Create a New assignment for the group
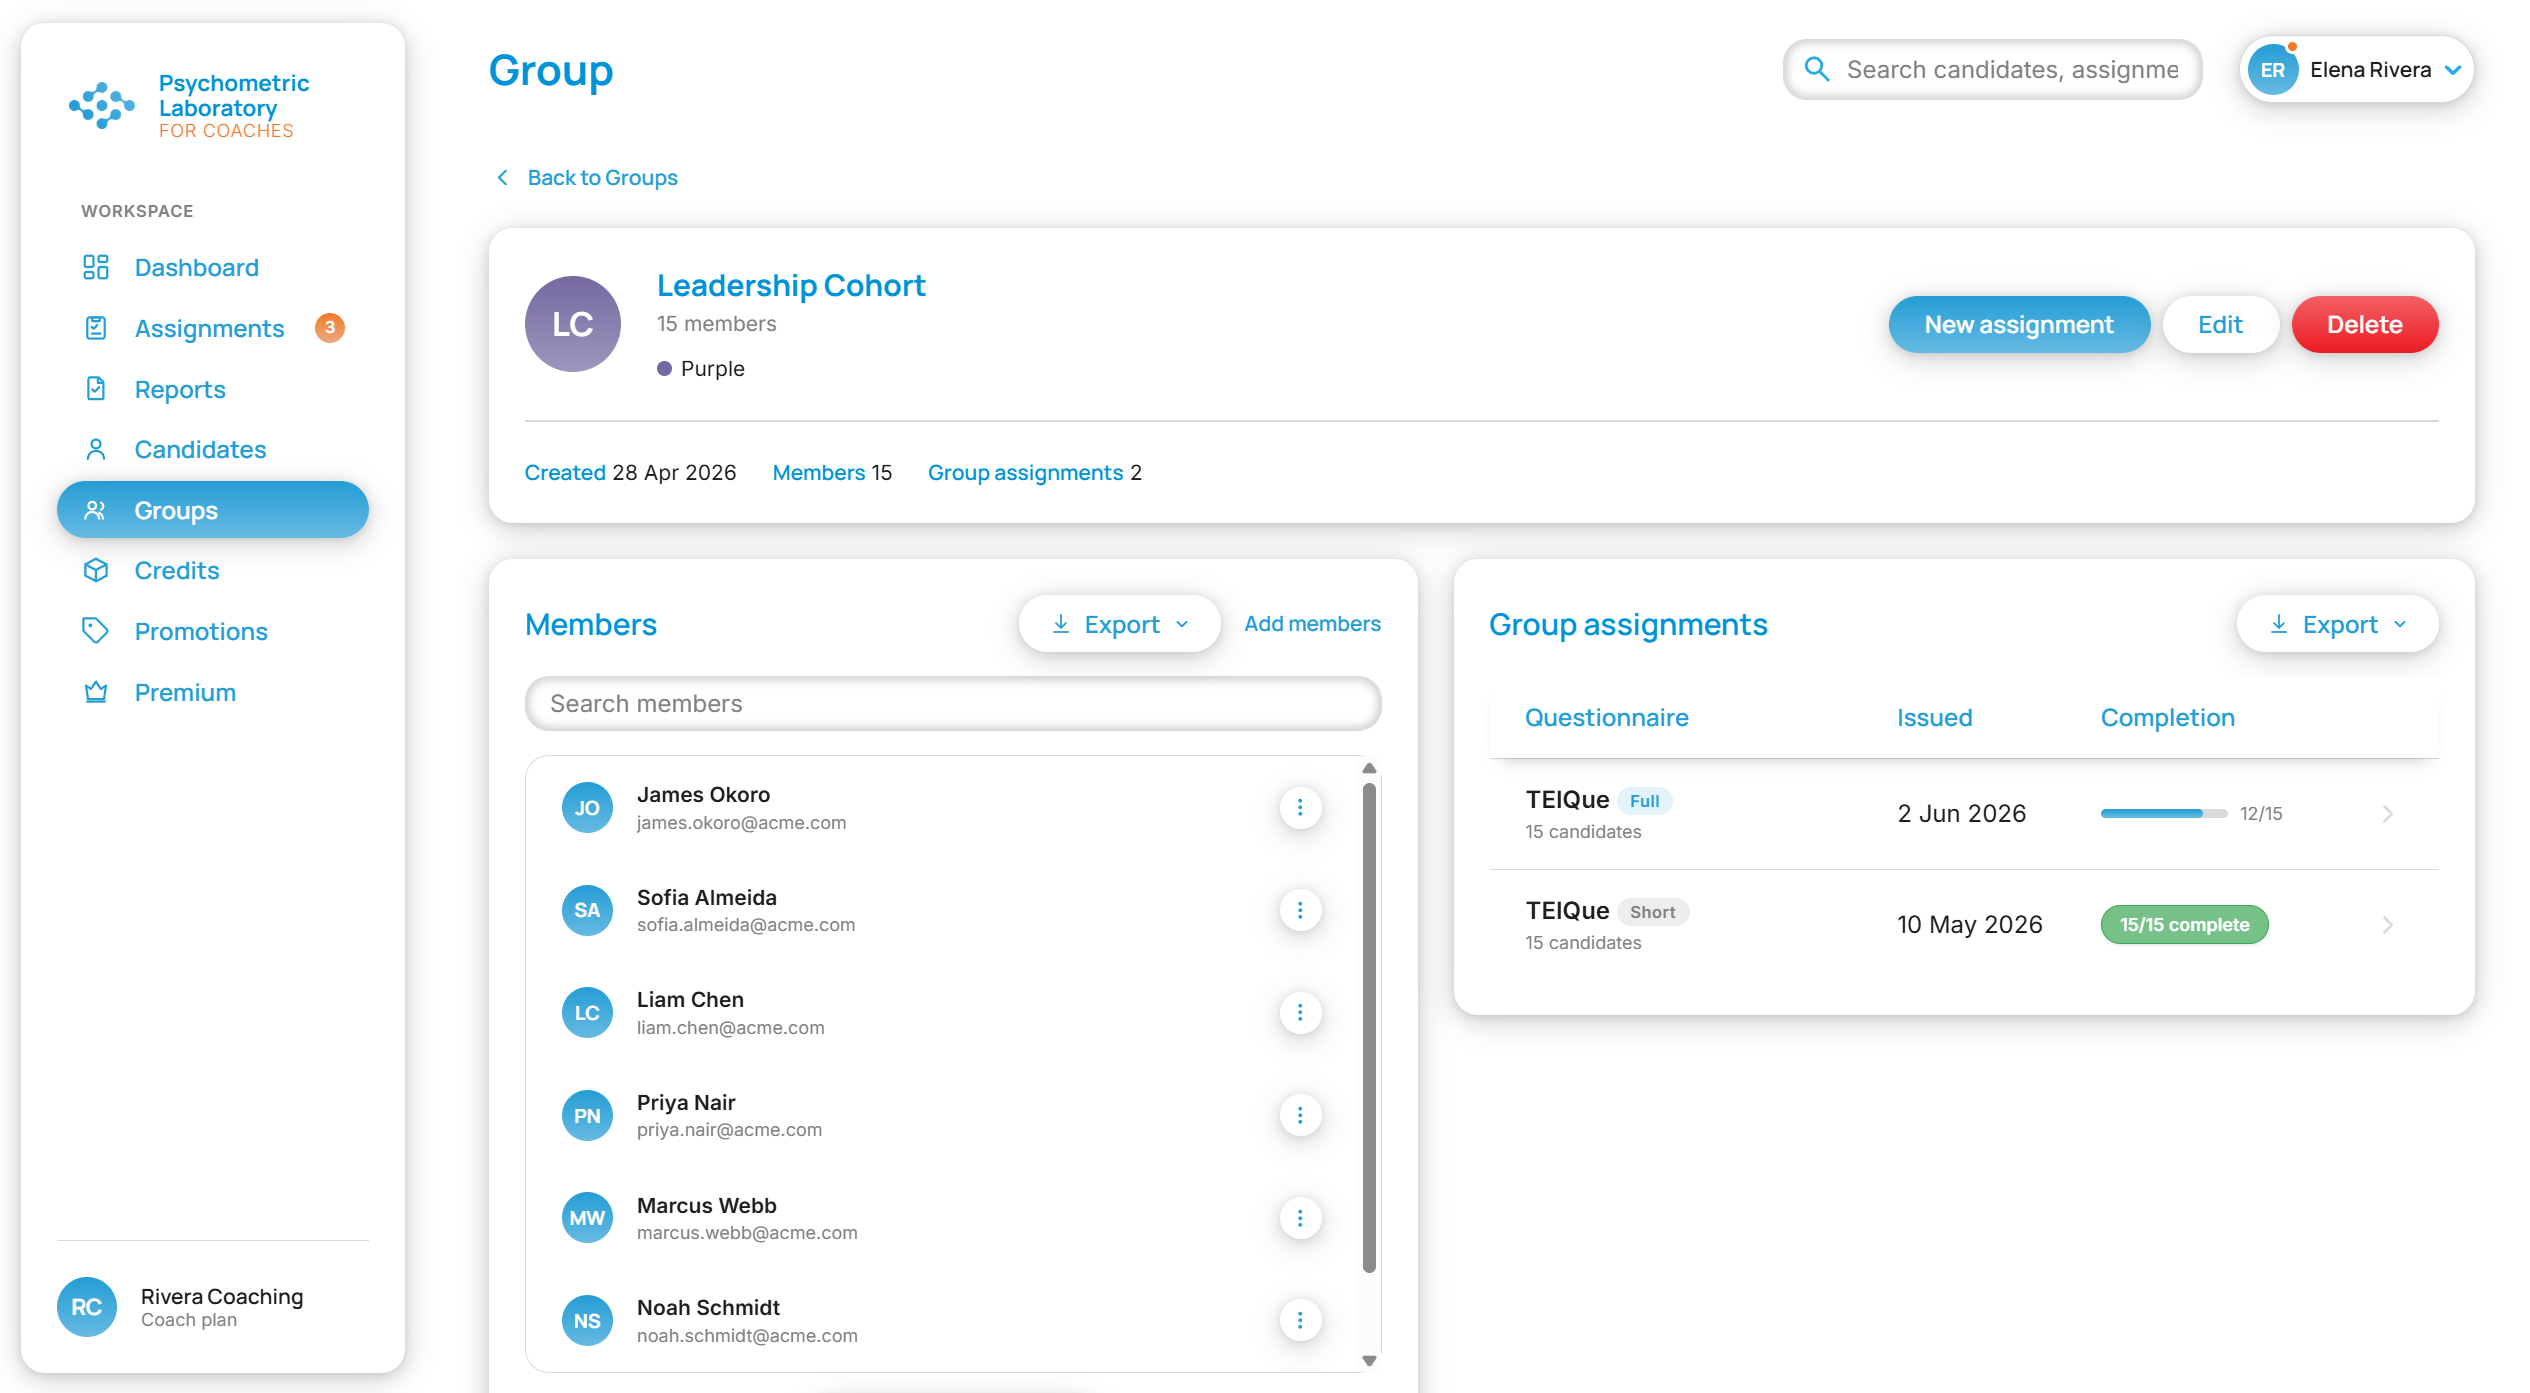This screenshot has height=1393, width=2530. point(2019,324)
